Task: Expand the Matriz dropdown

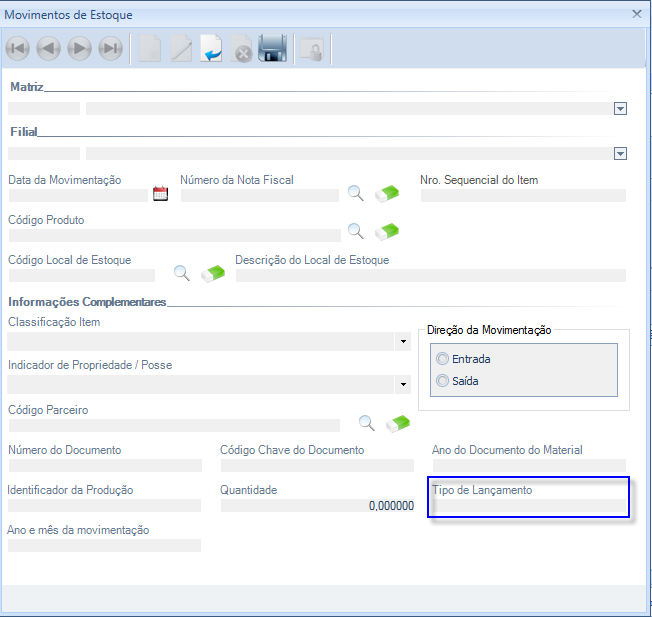Action: tap(620, 108)
